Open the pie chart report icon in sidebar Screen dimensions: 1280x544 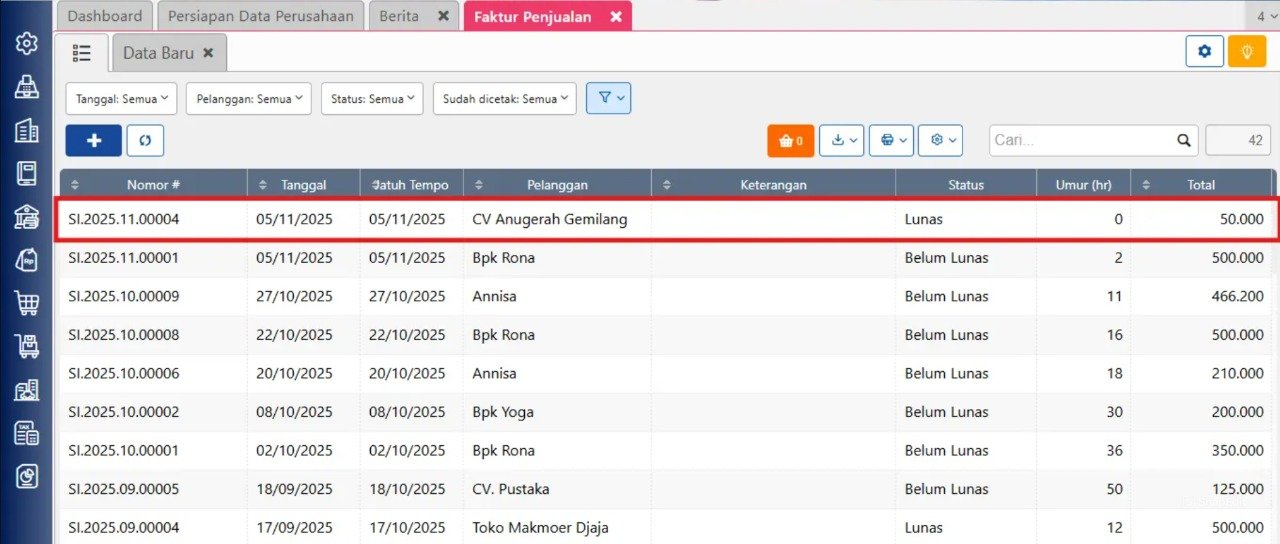pyautogui.click(x=26, y=476)
